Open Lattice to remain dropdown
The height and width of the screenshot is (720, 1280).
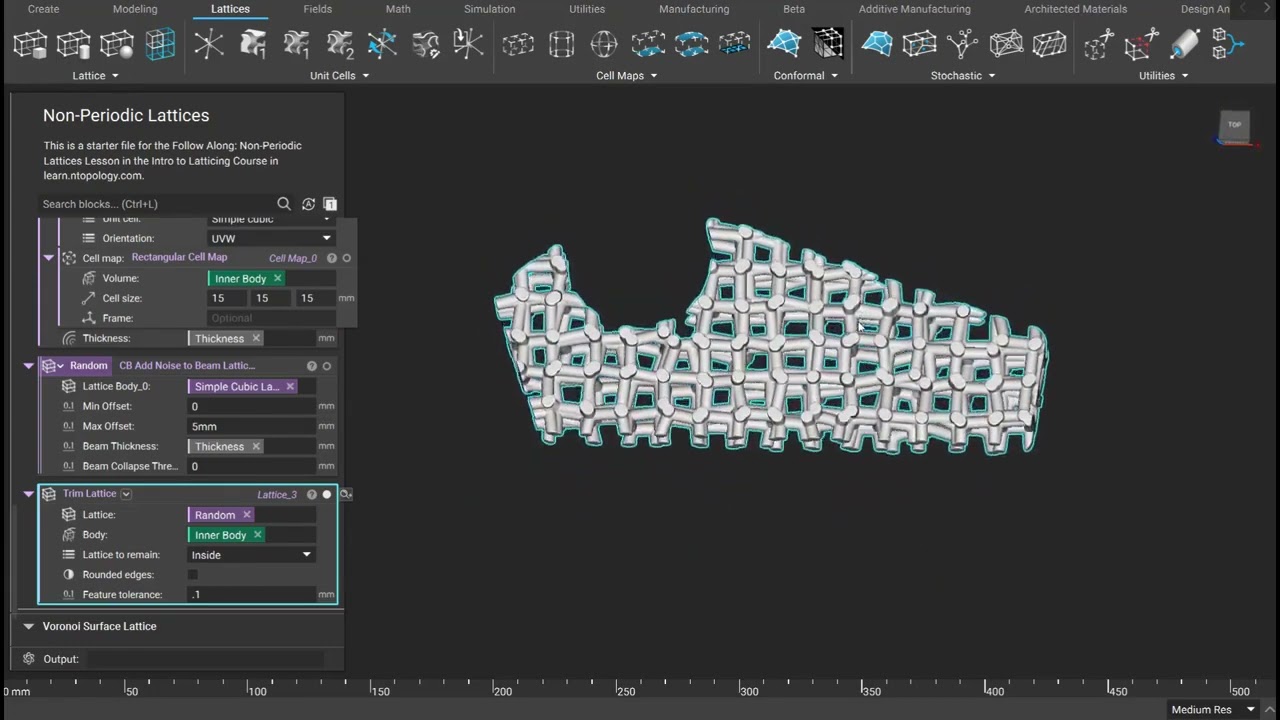[251, 555]
